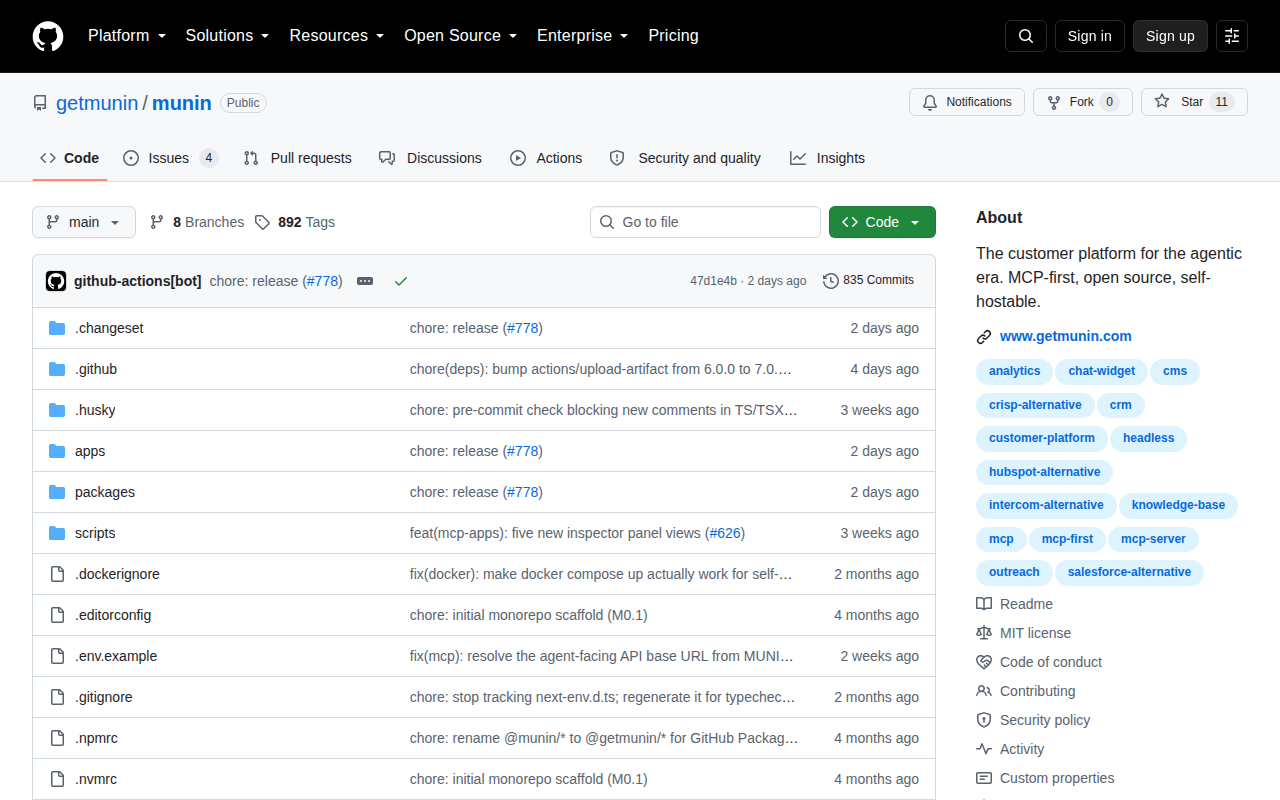
Task: Click the repository icon beside getmunin
Action: coord(40,103)
